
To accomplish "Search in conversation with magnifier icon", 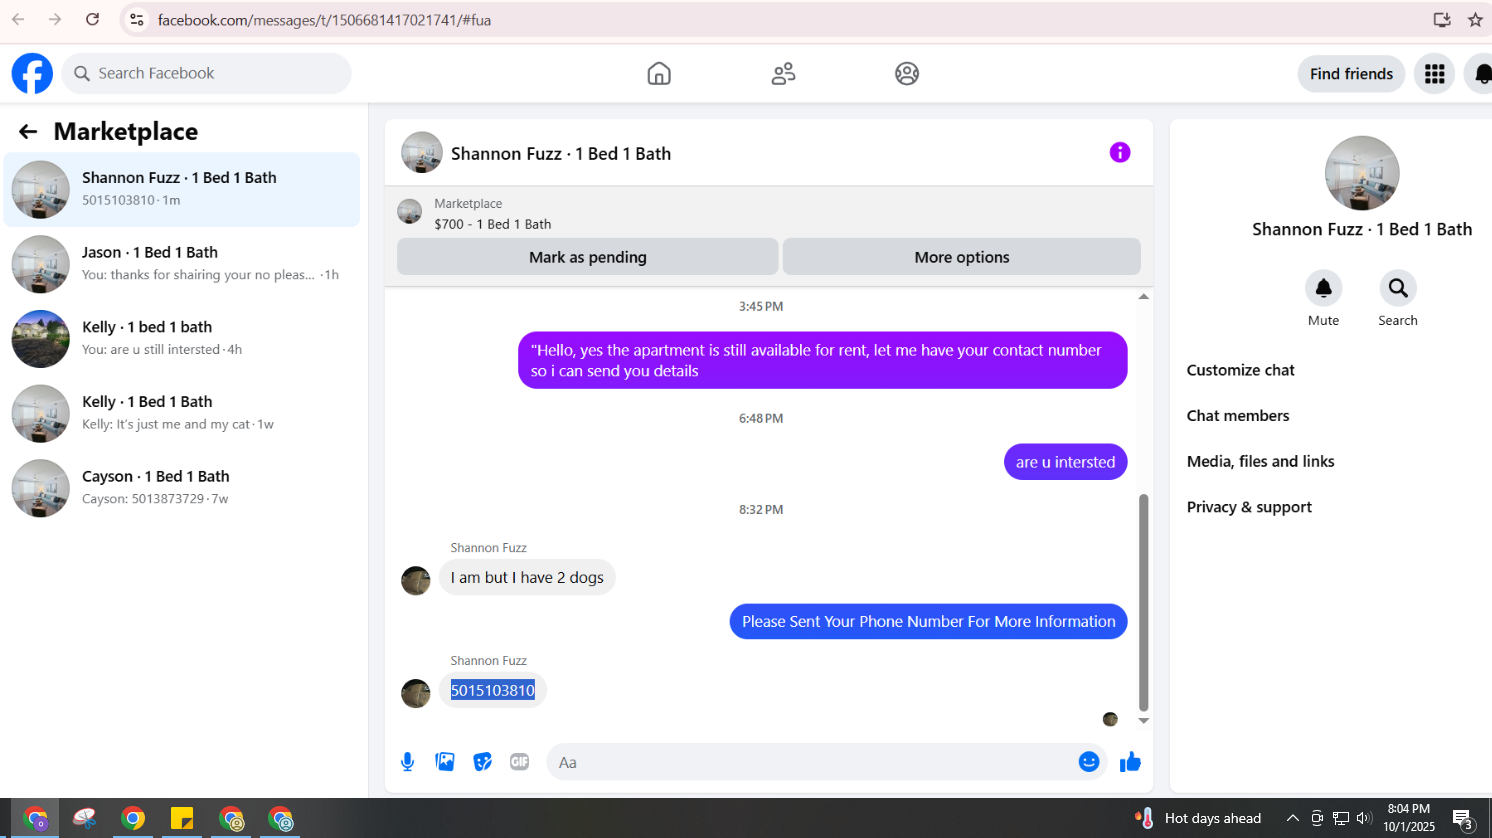I will coord(1398,288).
